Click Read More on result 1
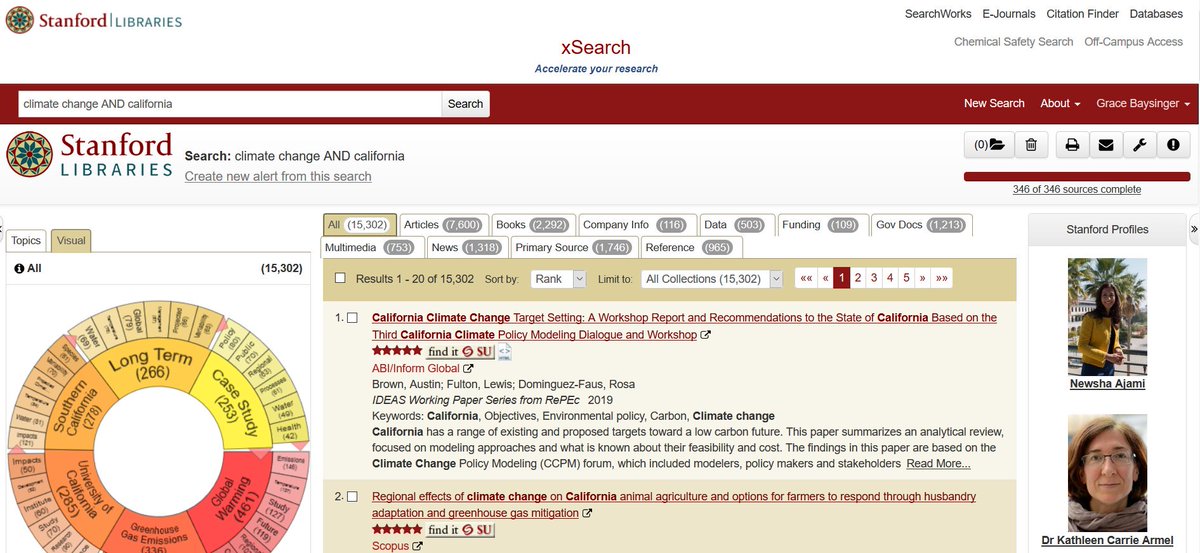This screenshot has height=553, width=1200. tap(938, 464)
